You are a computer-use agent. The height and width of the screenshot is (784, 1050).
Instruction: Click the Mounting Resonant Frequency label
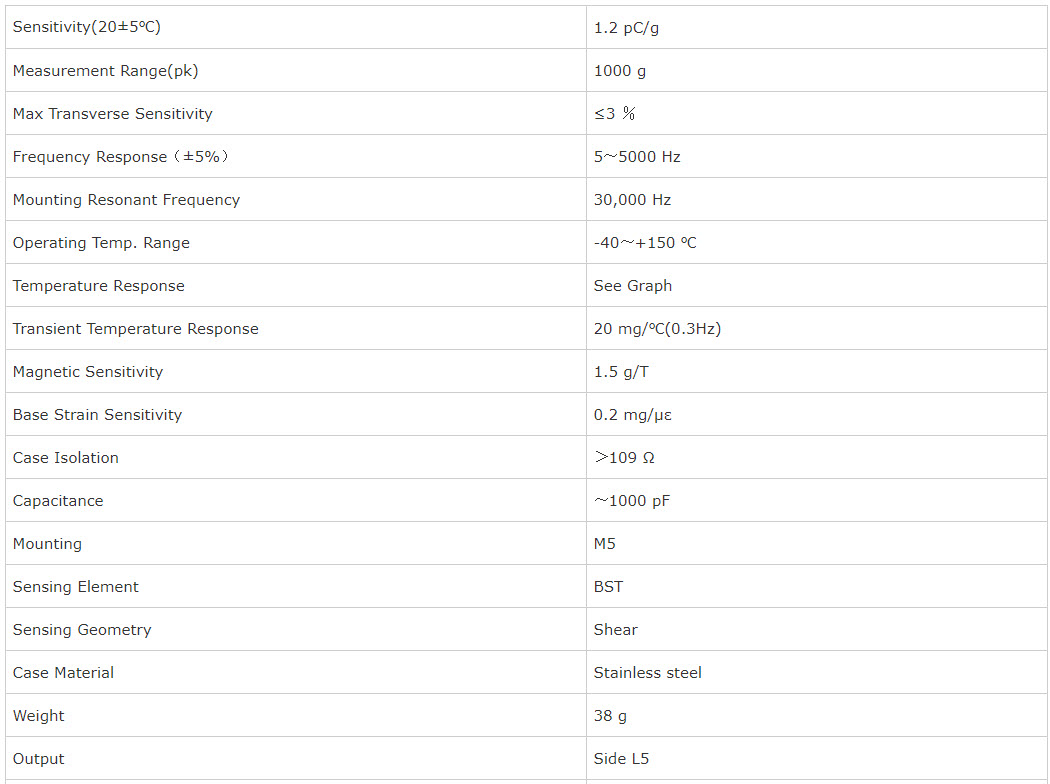click(x=126, y=200)
